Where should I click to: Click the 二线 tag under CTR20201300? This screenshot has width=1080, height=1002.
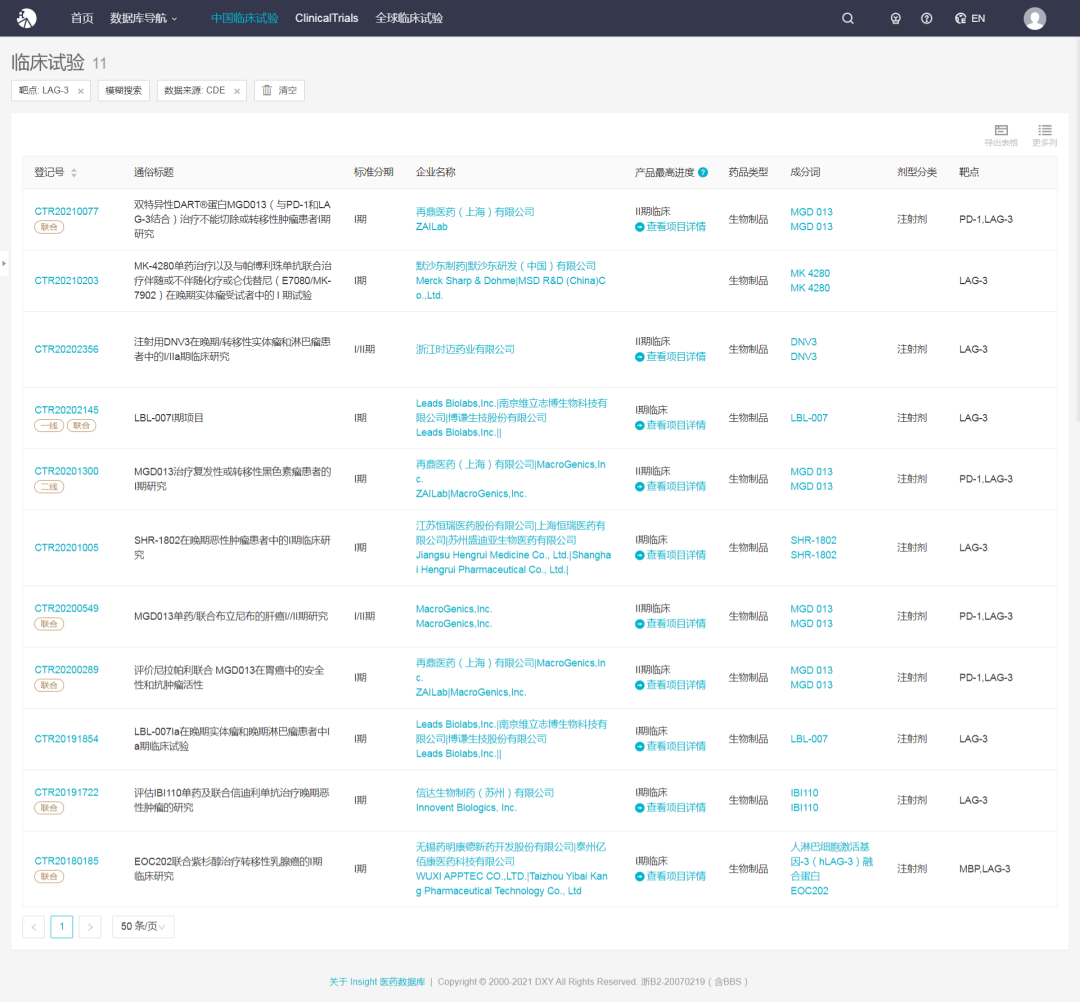coord(49,487)
